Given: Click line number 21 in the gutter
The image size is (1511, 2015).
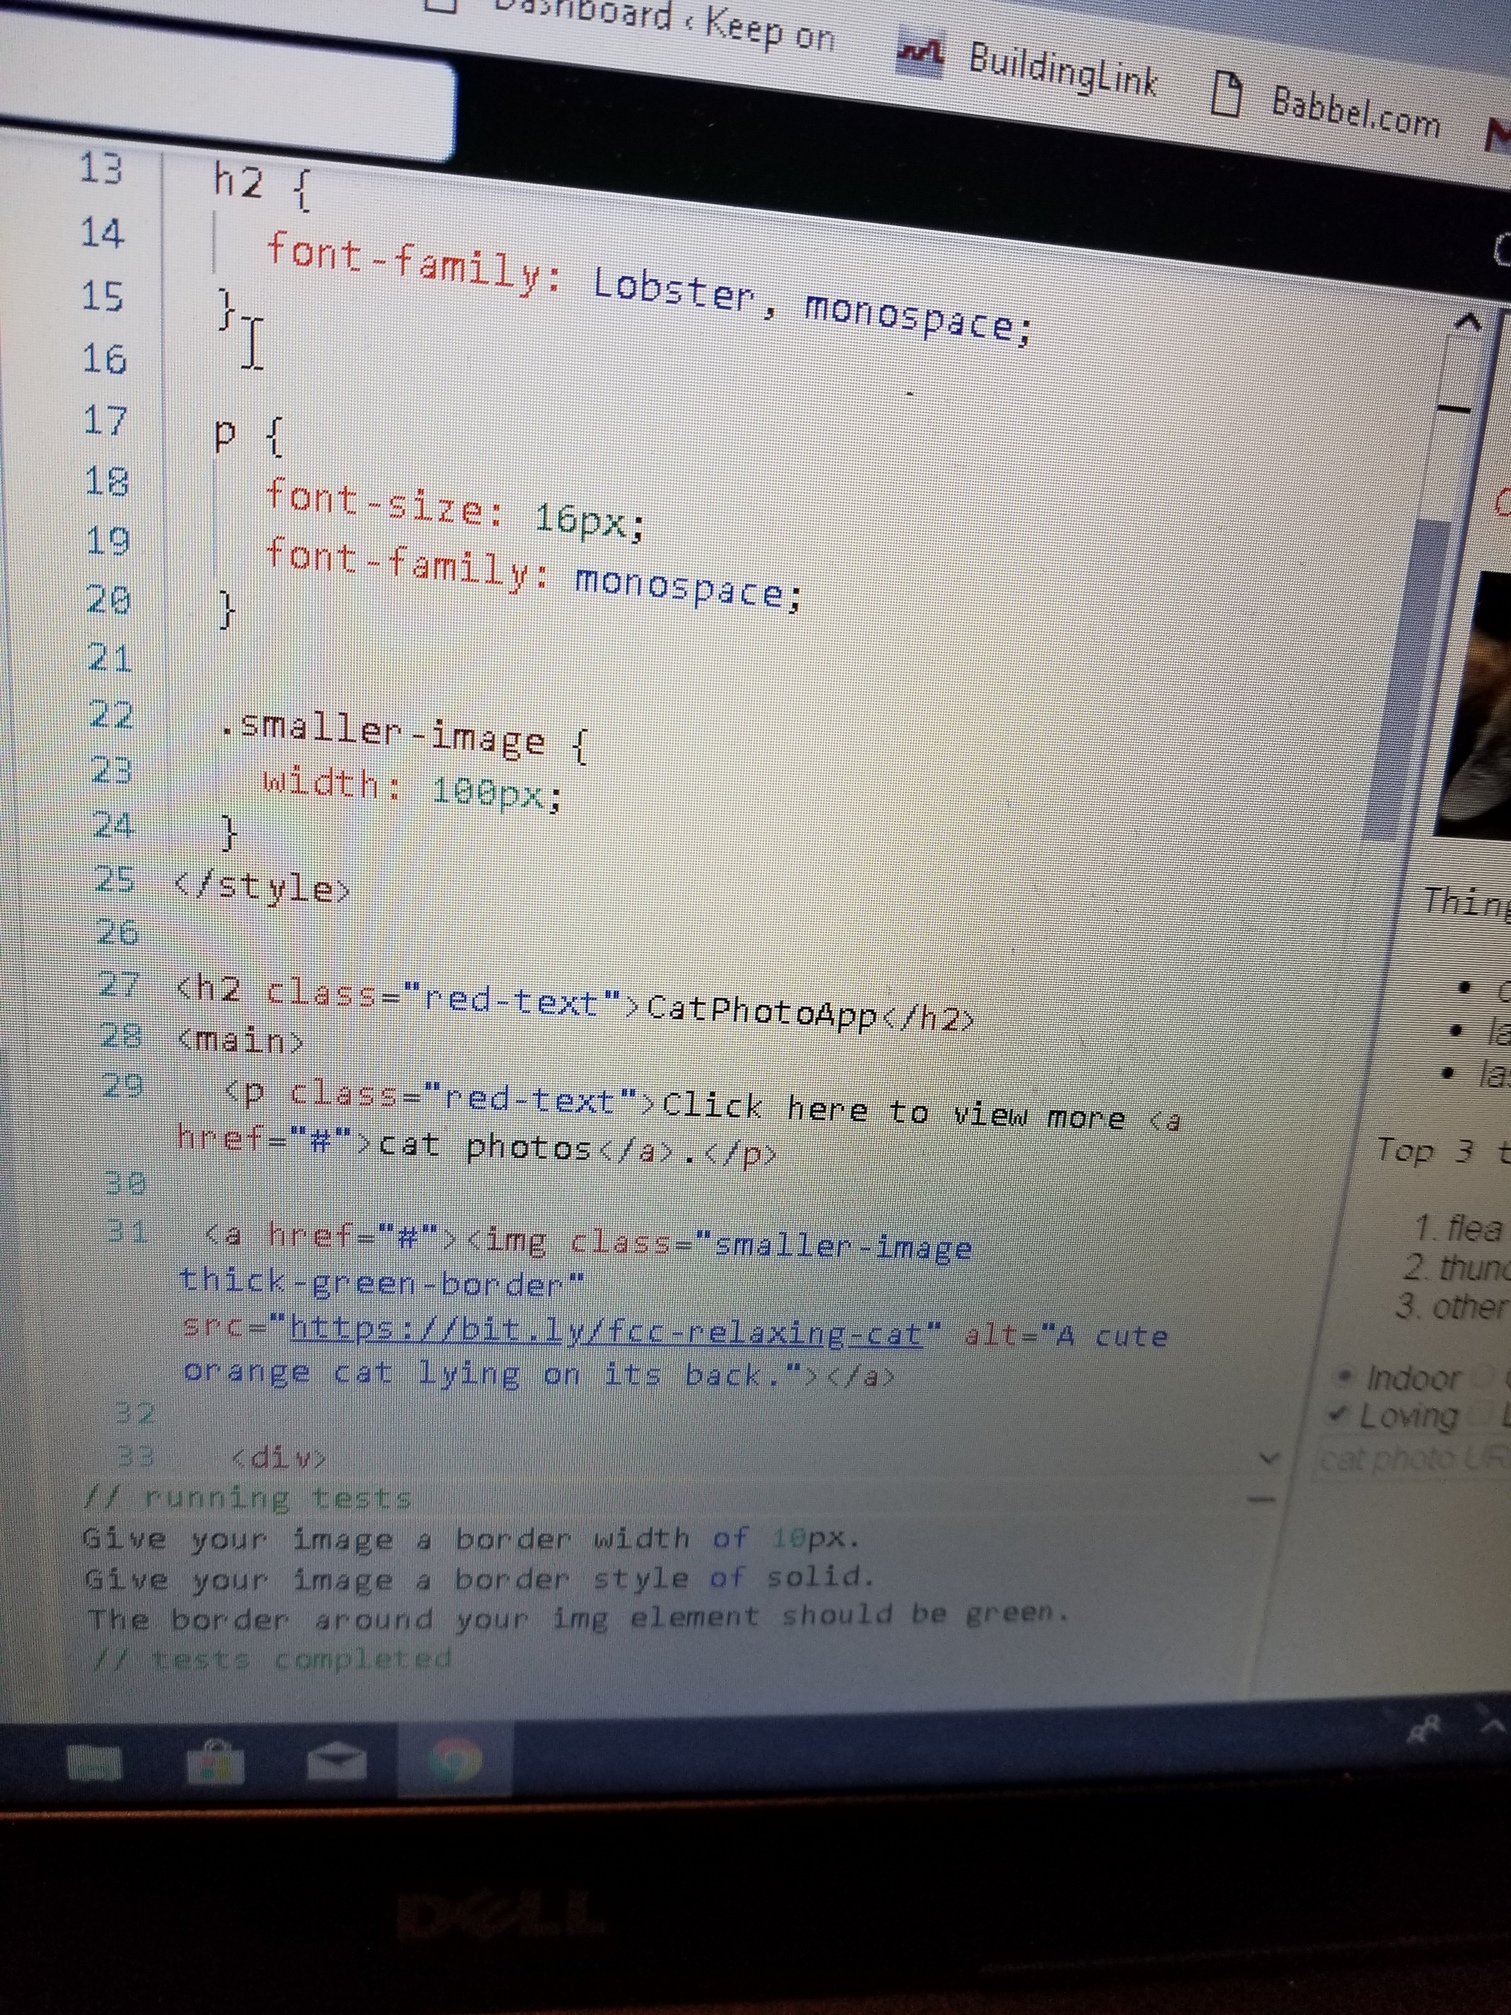Looking at the screenshot, I should pyautogui.click(x=111, y=658).
